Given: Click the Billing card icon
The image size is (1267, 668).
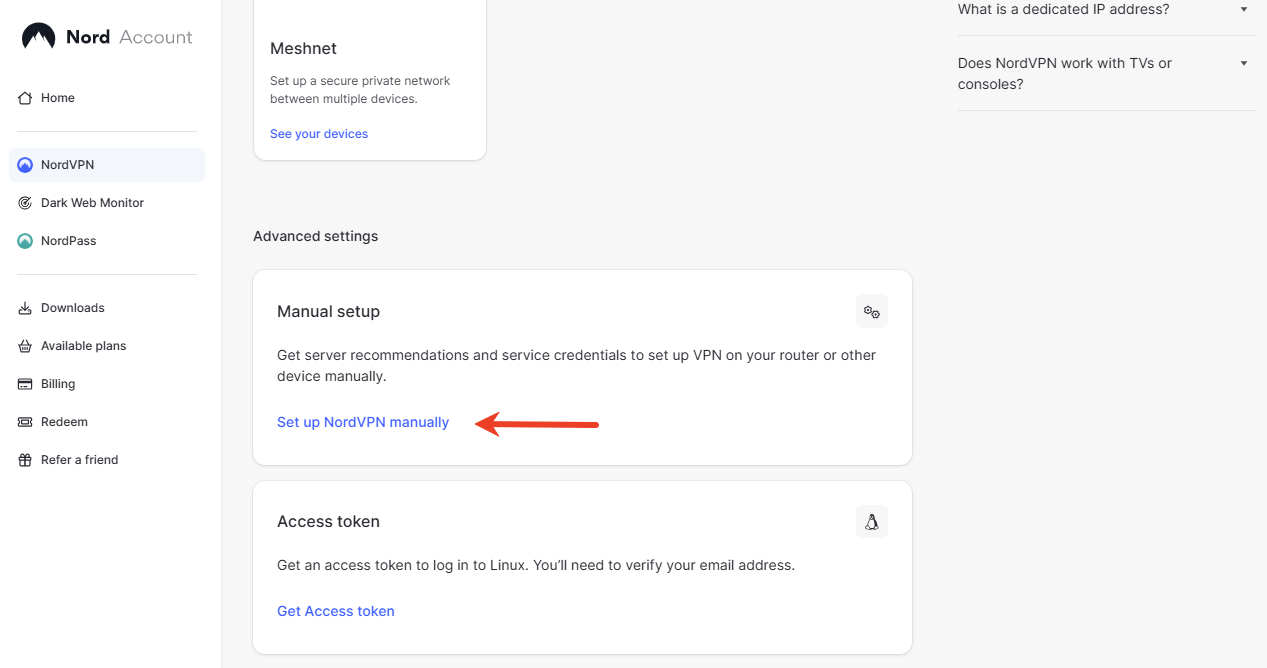Looking at the screenshot, I should click(x=25, y=384).
